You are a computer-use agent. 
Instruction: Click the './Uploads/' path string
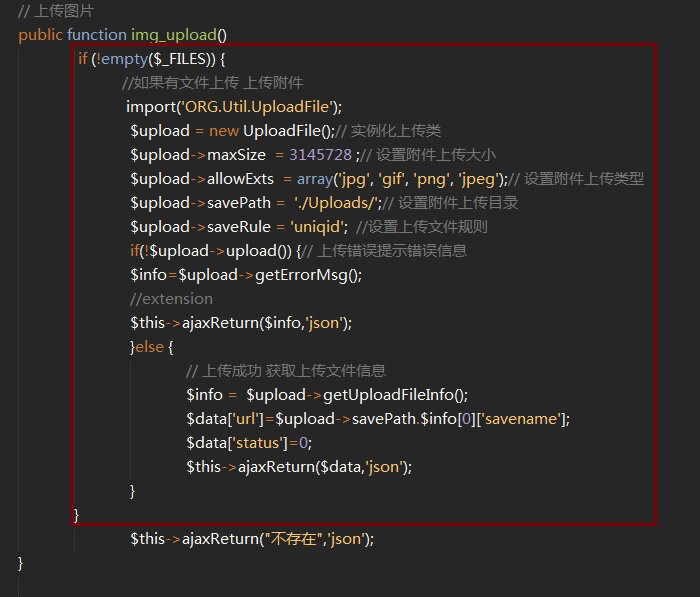338,203
